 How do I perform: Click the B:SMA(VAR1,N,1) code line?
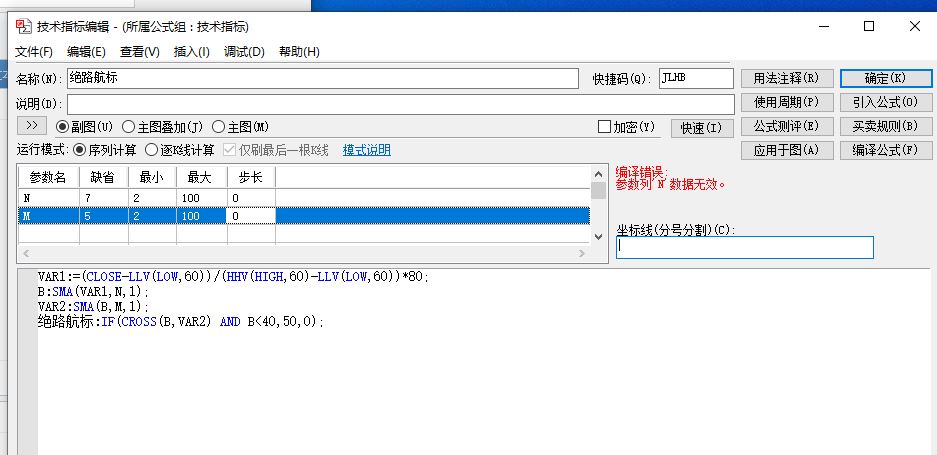[93, 292]
